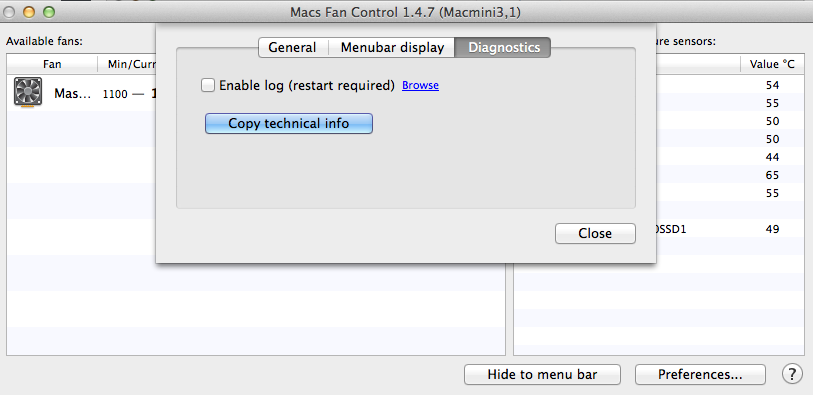The width and height of the screenshot is (813, 395).
Task: Click the fan icon in the fans list
Action: click(x=28, y=93)
